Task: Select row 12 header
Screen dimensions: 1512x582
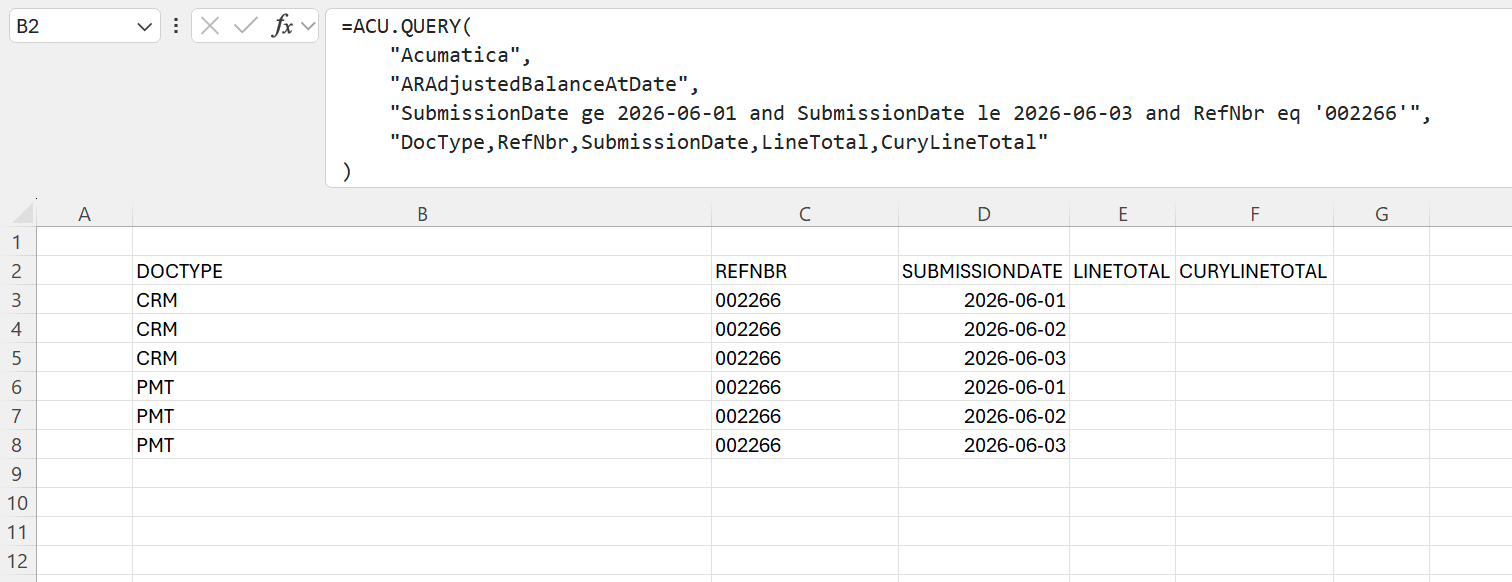Action: click(18, 561)
